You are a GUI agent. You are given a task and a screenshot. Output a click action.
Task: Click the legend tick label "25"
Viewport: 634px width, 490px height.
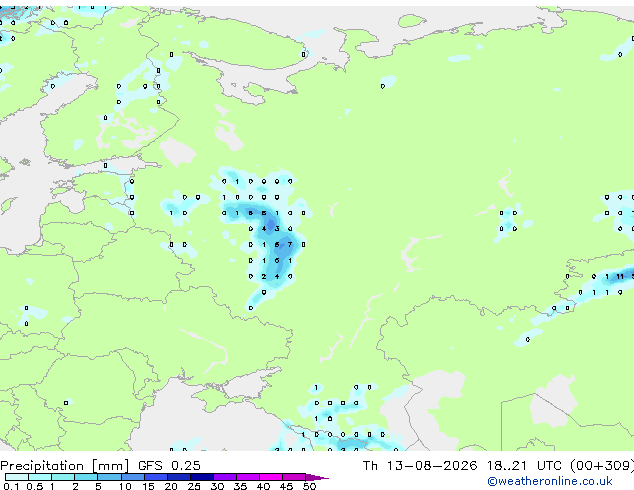194,486
